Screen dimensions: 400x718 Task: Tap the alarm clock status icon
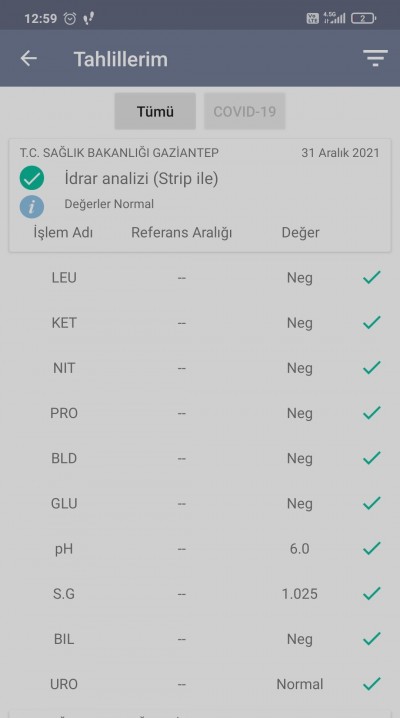[x=70, y=18]
